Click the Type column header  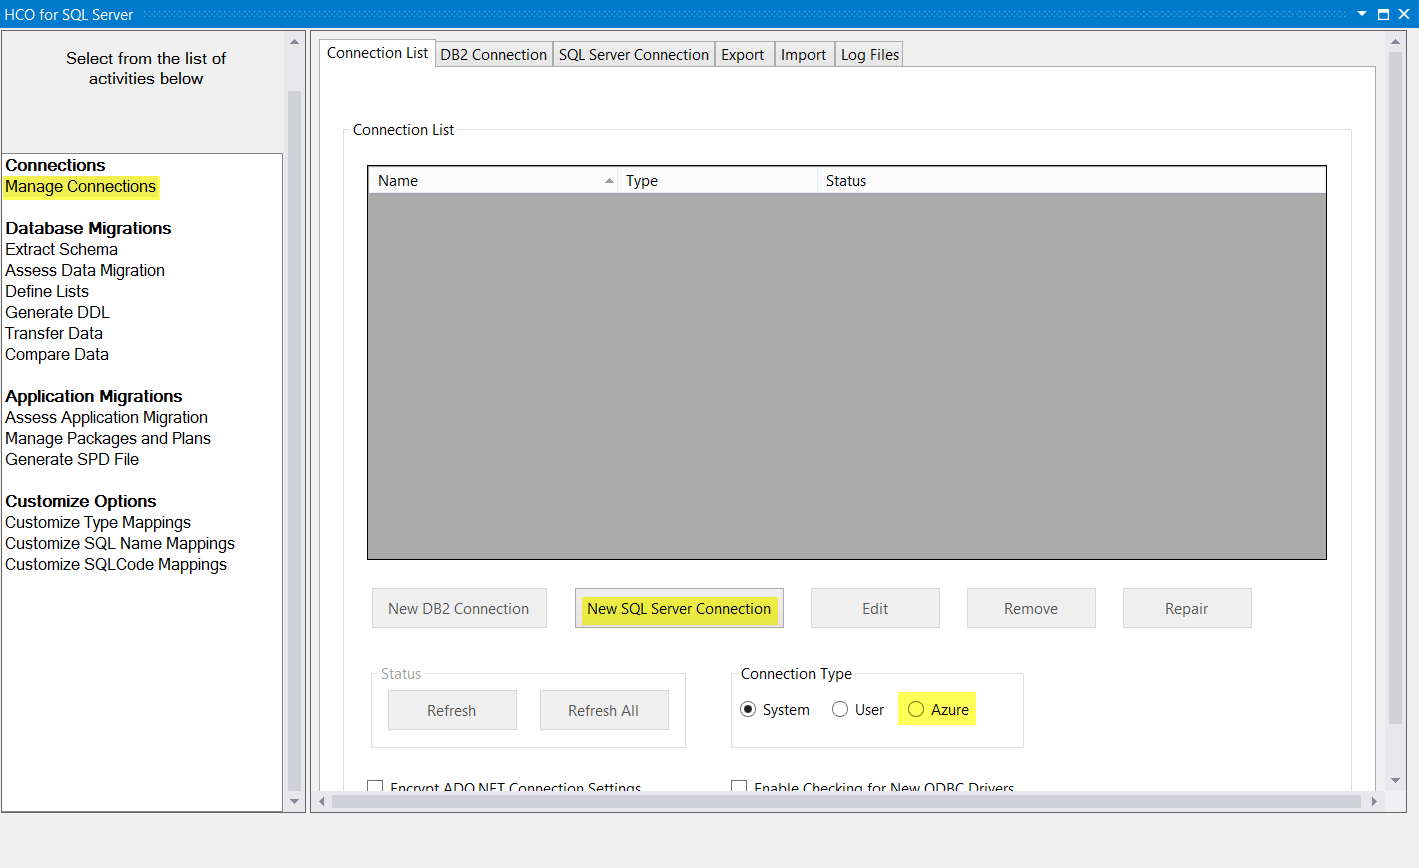pos(642,181)
